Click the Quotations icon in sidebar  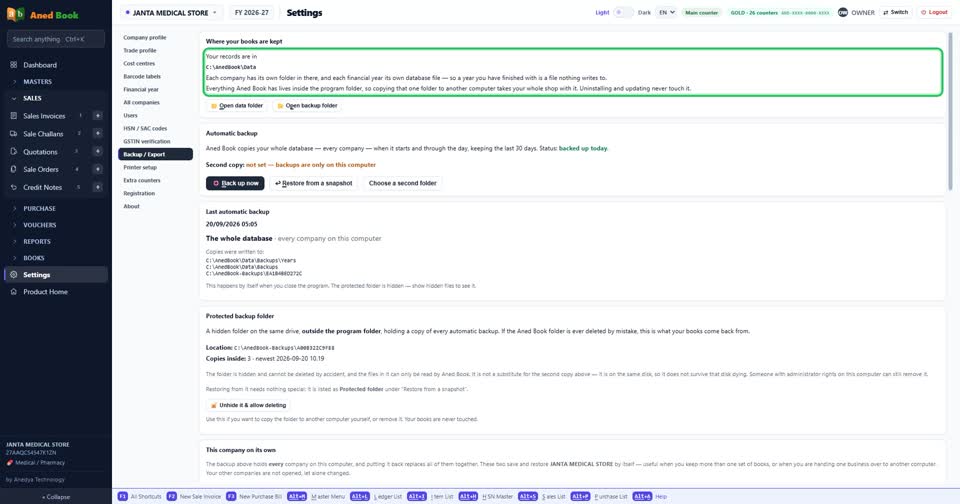coord(13,151)
